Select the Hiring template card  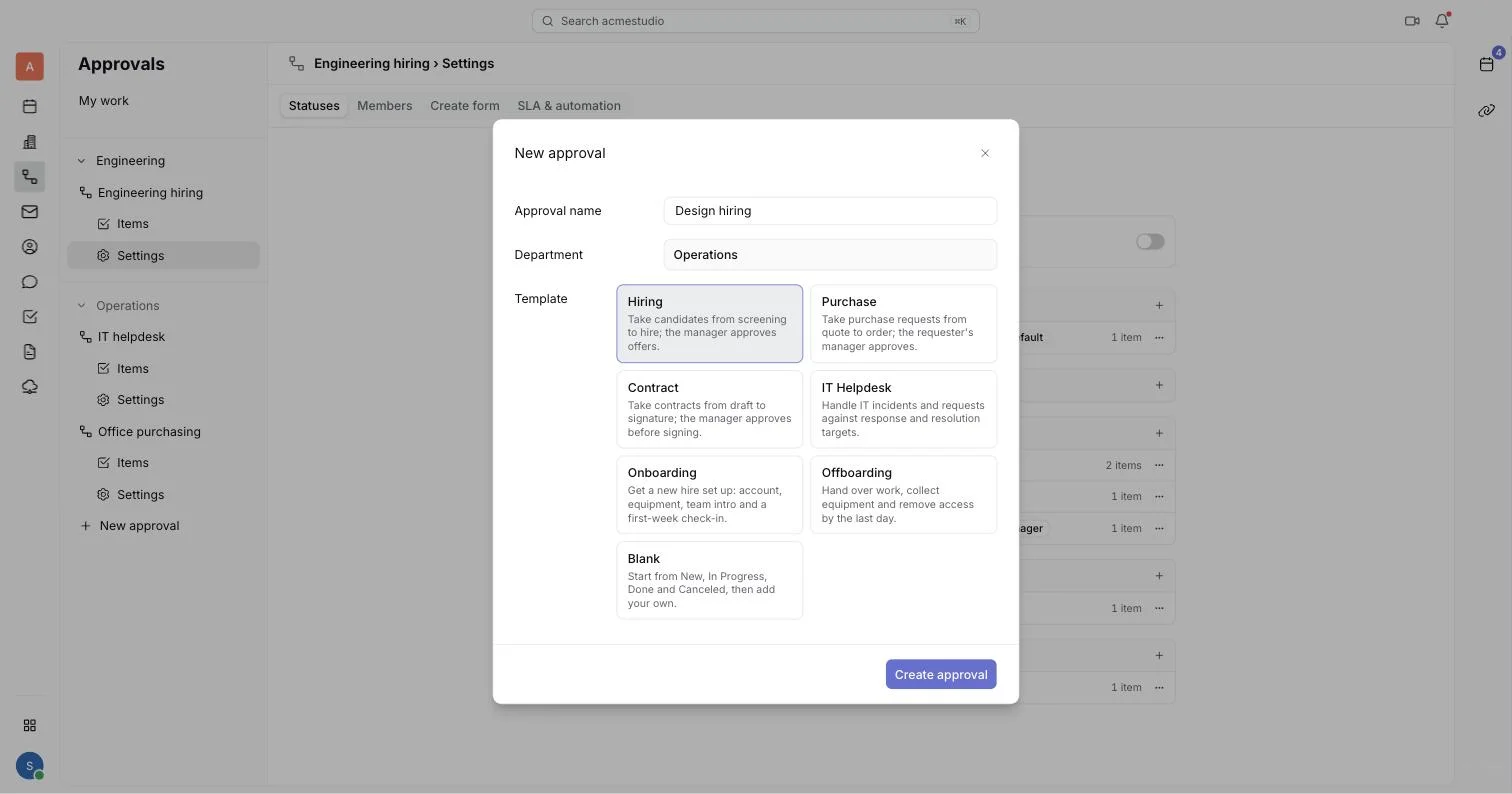710,324
